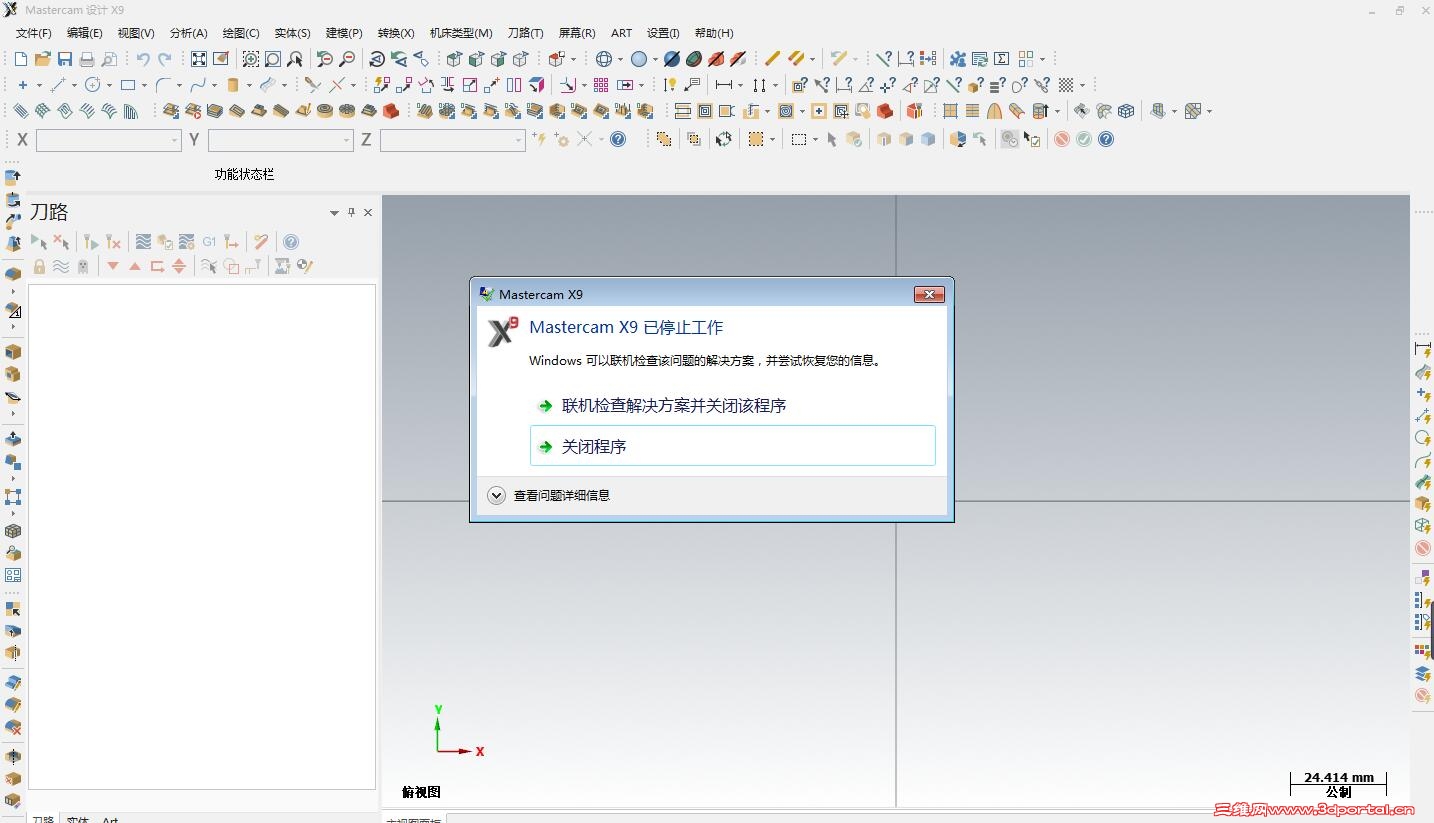Undo the last action
This screenshot has width=1434, height=823.
point(143,59)
